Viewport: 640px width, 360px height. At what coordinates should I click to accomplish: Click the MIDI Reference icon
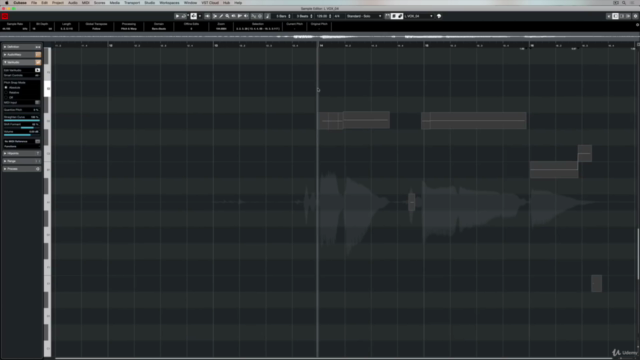38,141
